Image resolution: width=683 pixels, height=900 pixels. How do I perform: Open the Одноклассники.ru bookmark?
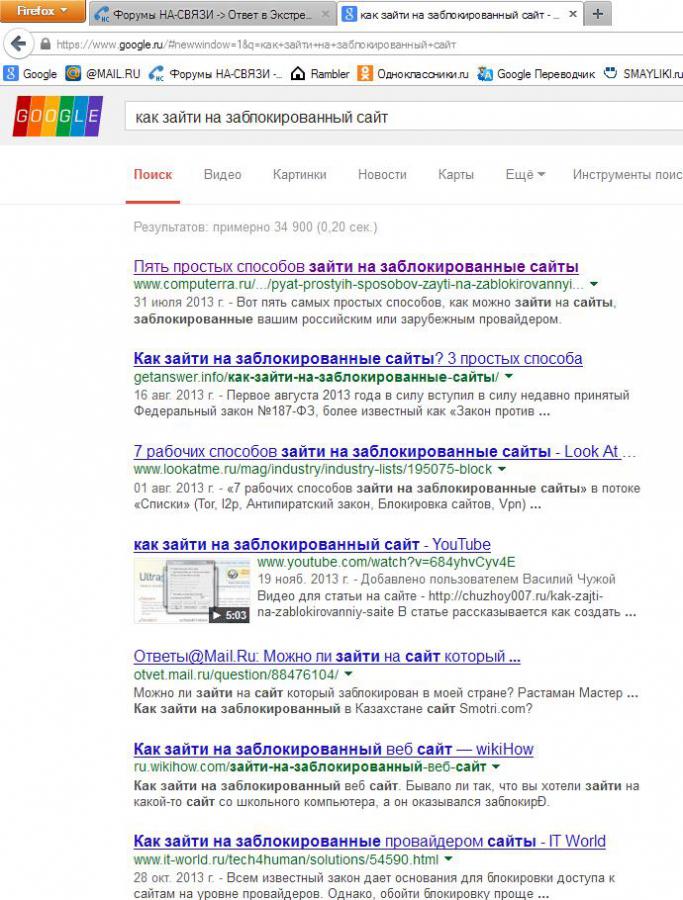413,73
